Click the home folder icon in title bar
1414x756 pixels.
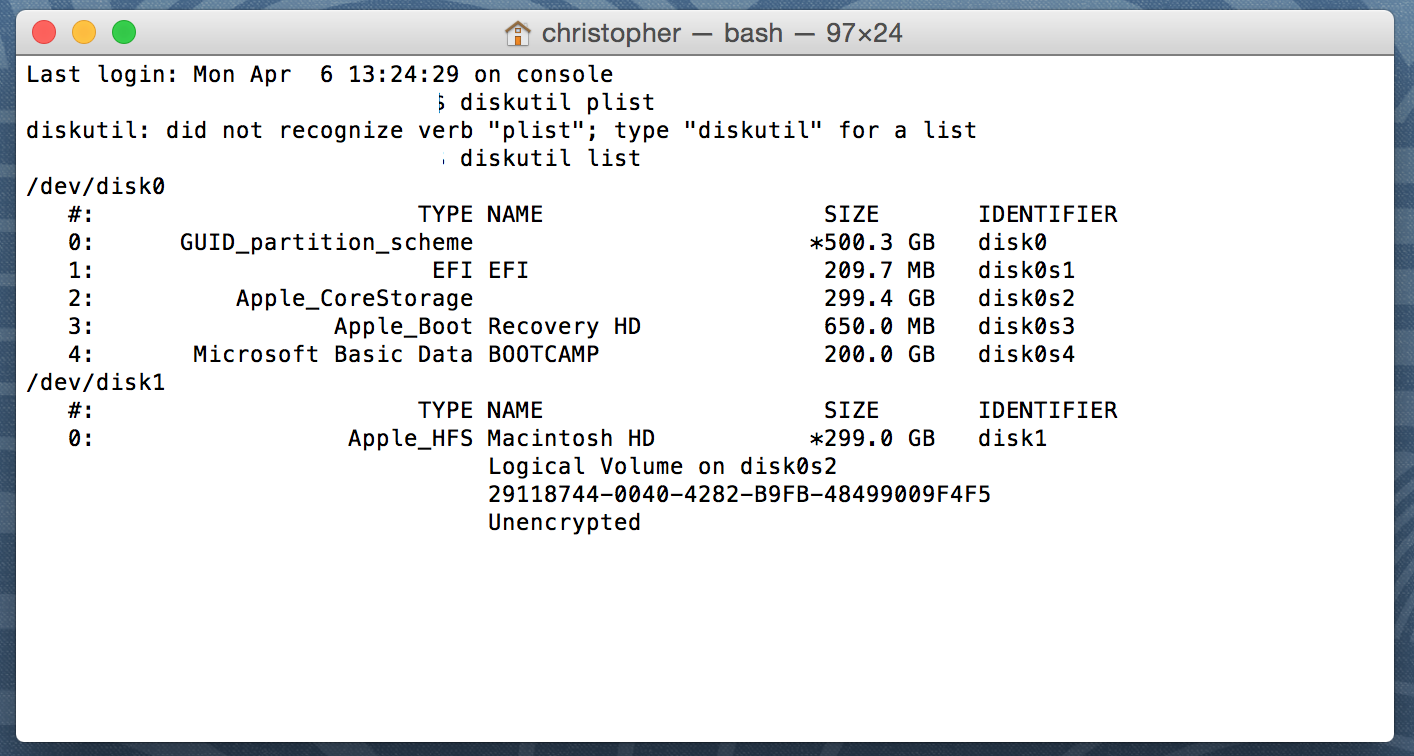[517, 33]
